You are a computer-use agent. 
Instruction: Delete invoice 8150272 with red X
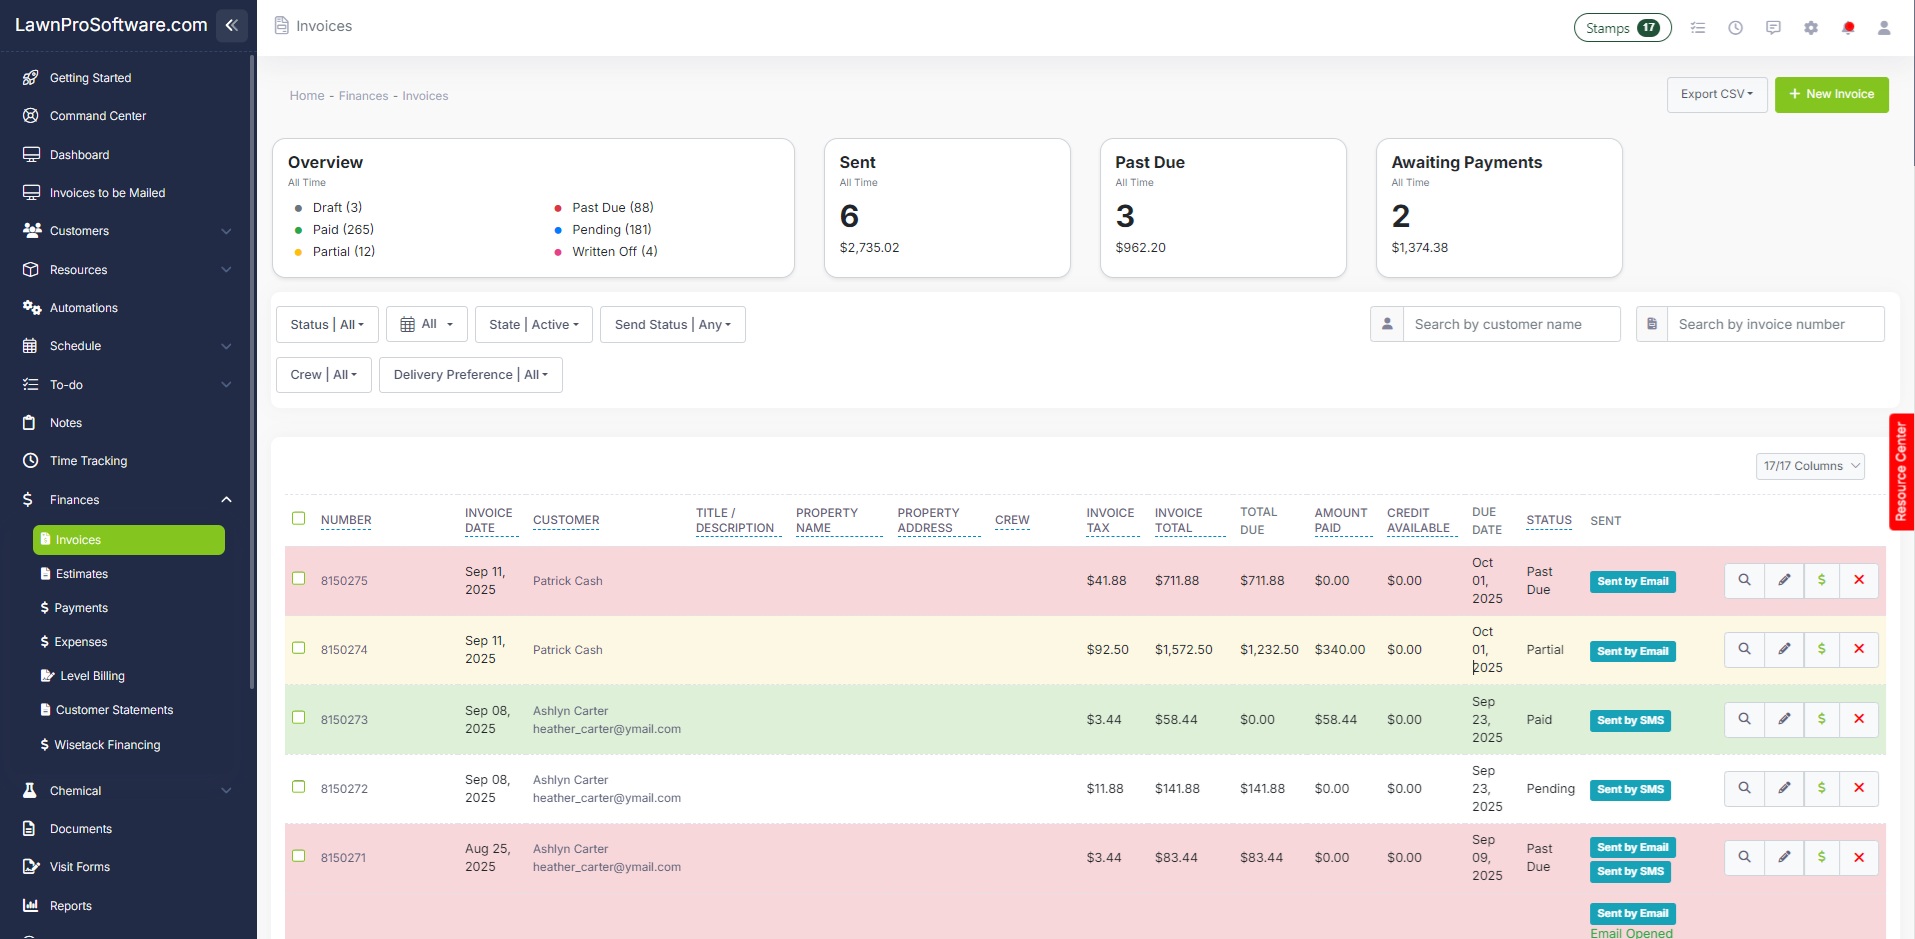pos(1859,788)
